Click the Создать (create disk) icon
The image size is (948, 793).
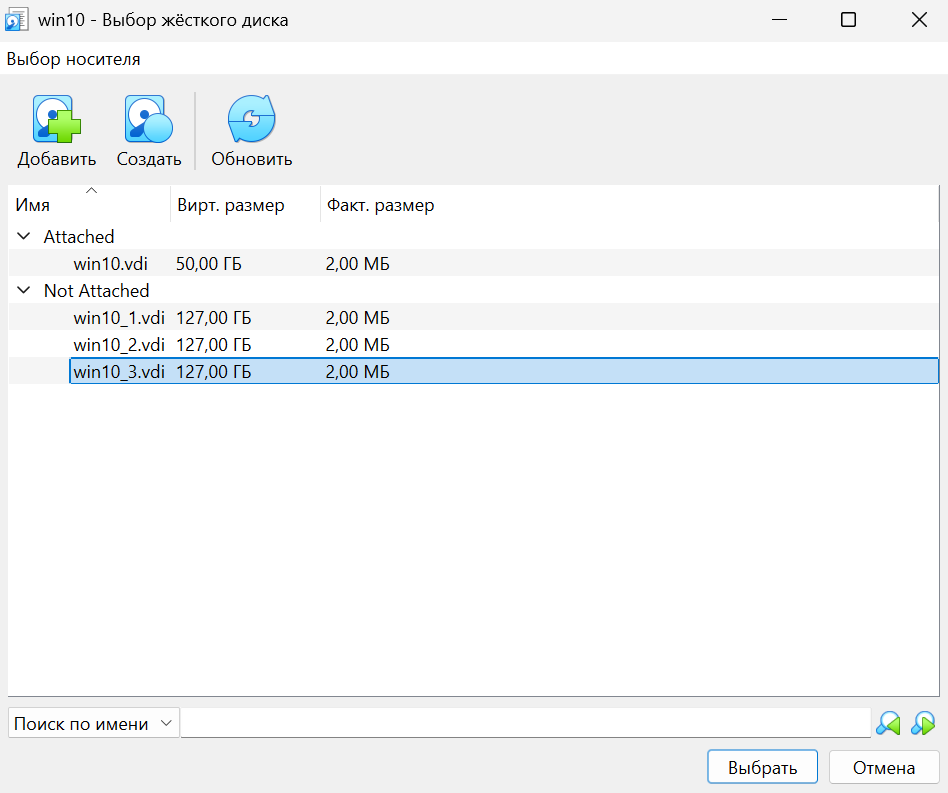tap(149, 119)
